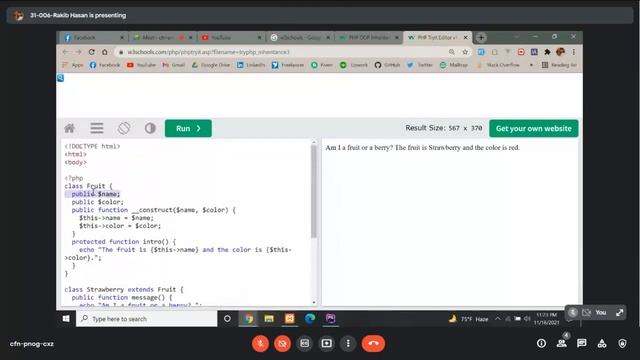
Task: Expand the bookmarks overflow arrow
Action: (531, 65)
